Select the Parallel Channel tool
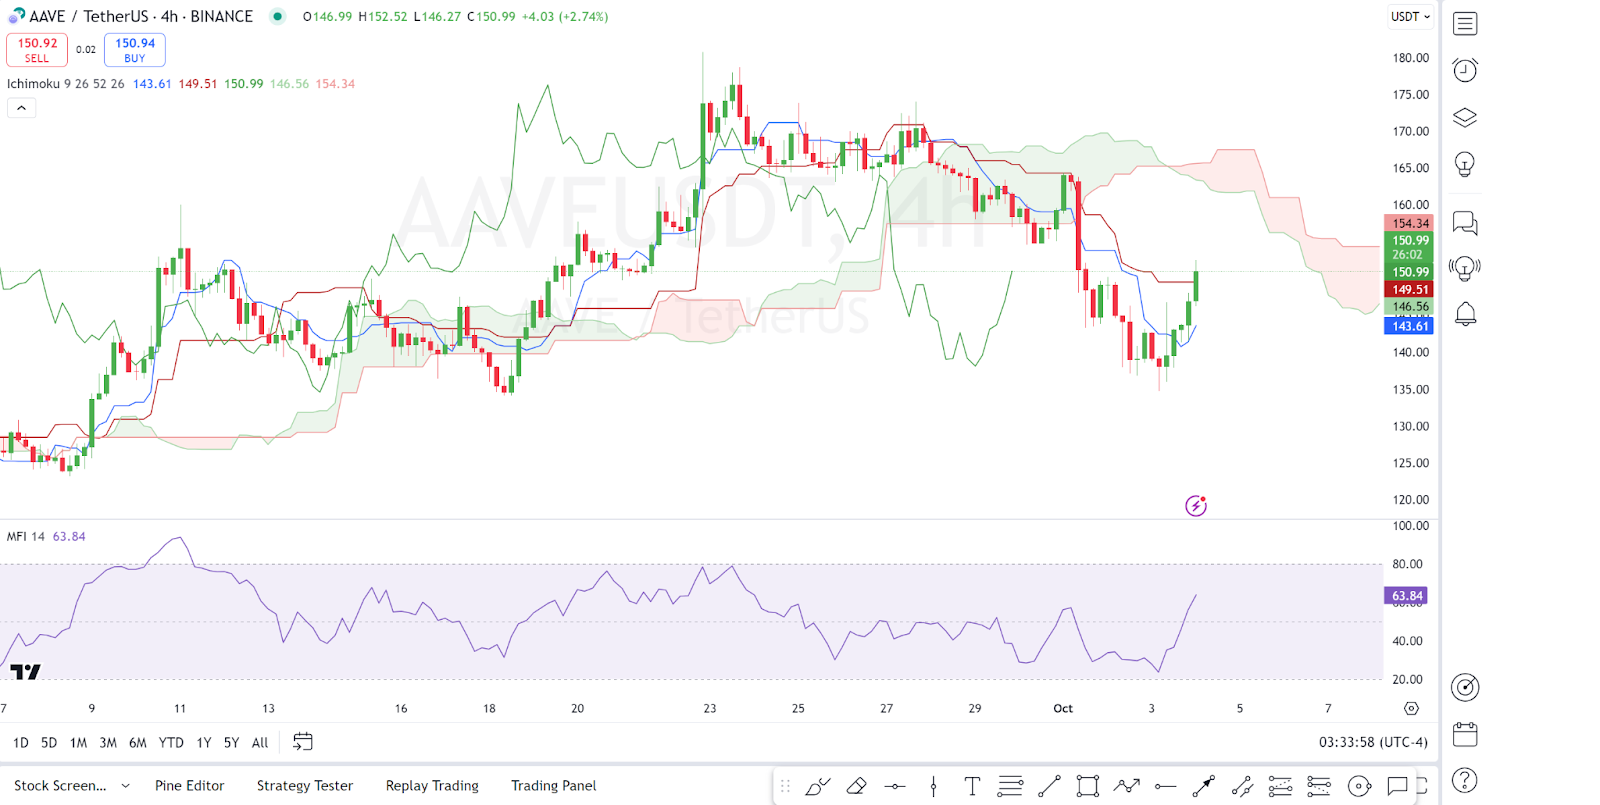The image size is (1600, 805). pos(1242,787)
